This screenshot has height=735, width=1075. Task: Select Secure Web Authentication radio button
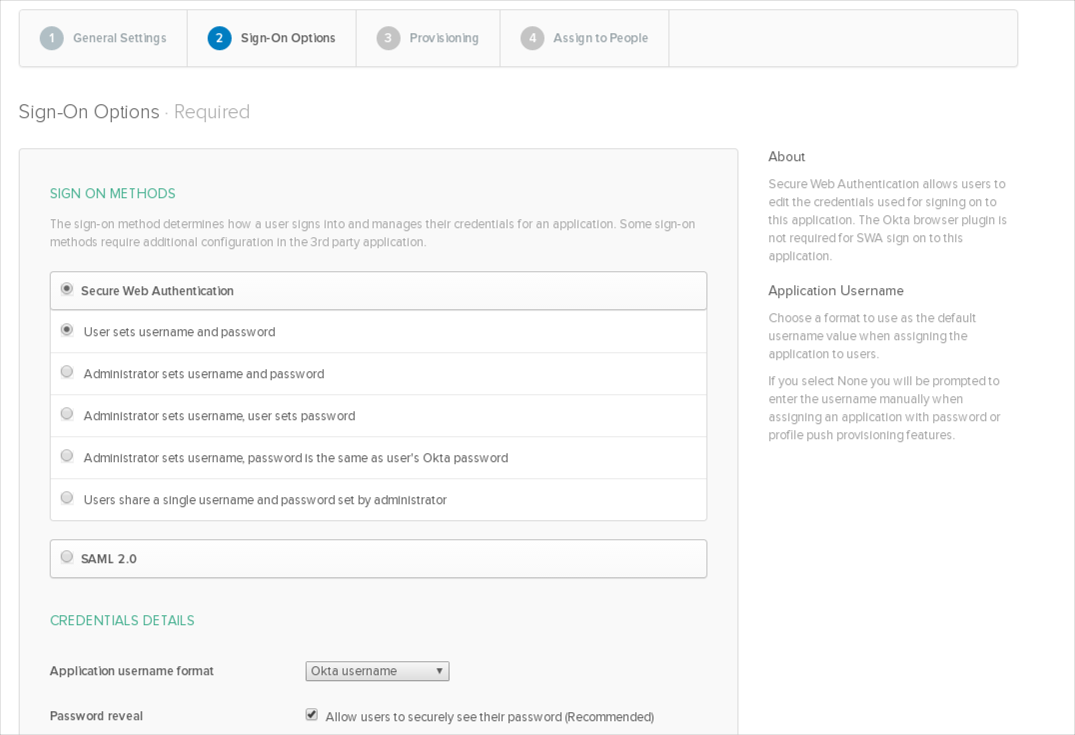point(67,289)
